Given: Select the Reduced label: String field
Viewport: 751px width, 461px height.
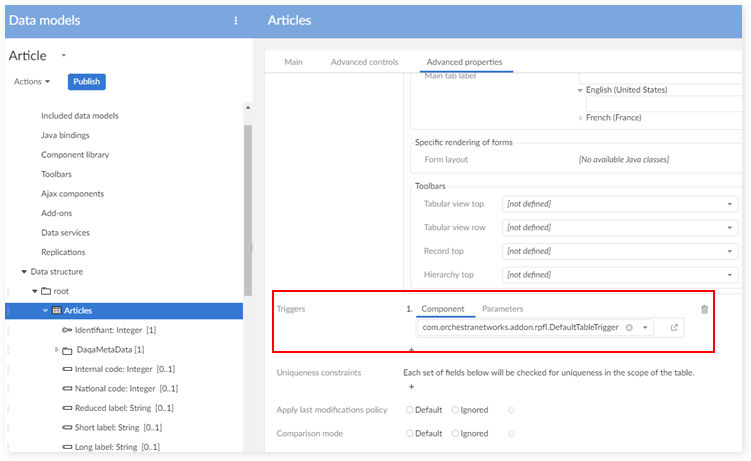Looking at the screenshot, I should (x=124, y=408).
